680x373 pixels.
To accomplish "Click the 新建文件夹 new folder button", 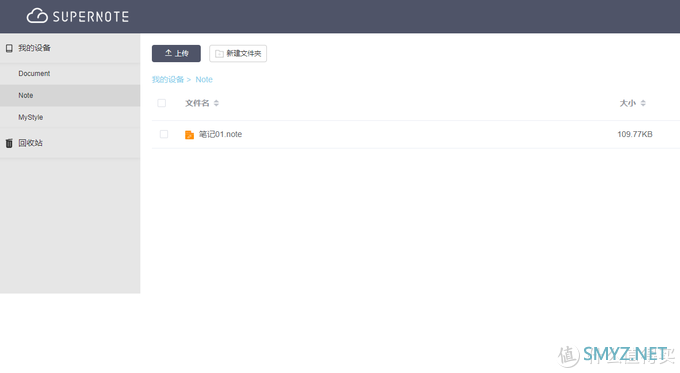I will [x=238, y=53].
